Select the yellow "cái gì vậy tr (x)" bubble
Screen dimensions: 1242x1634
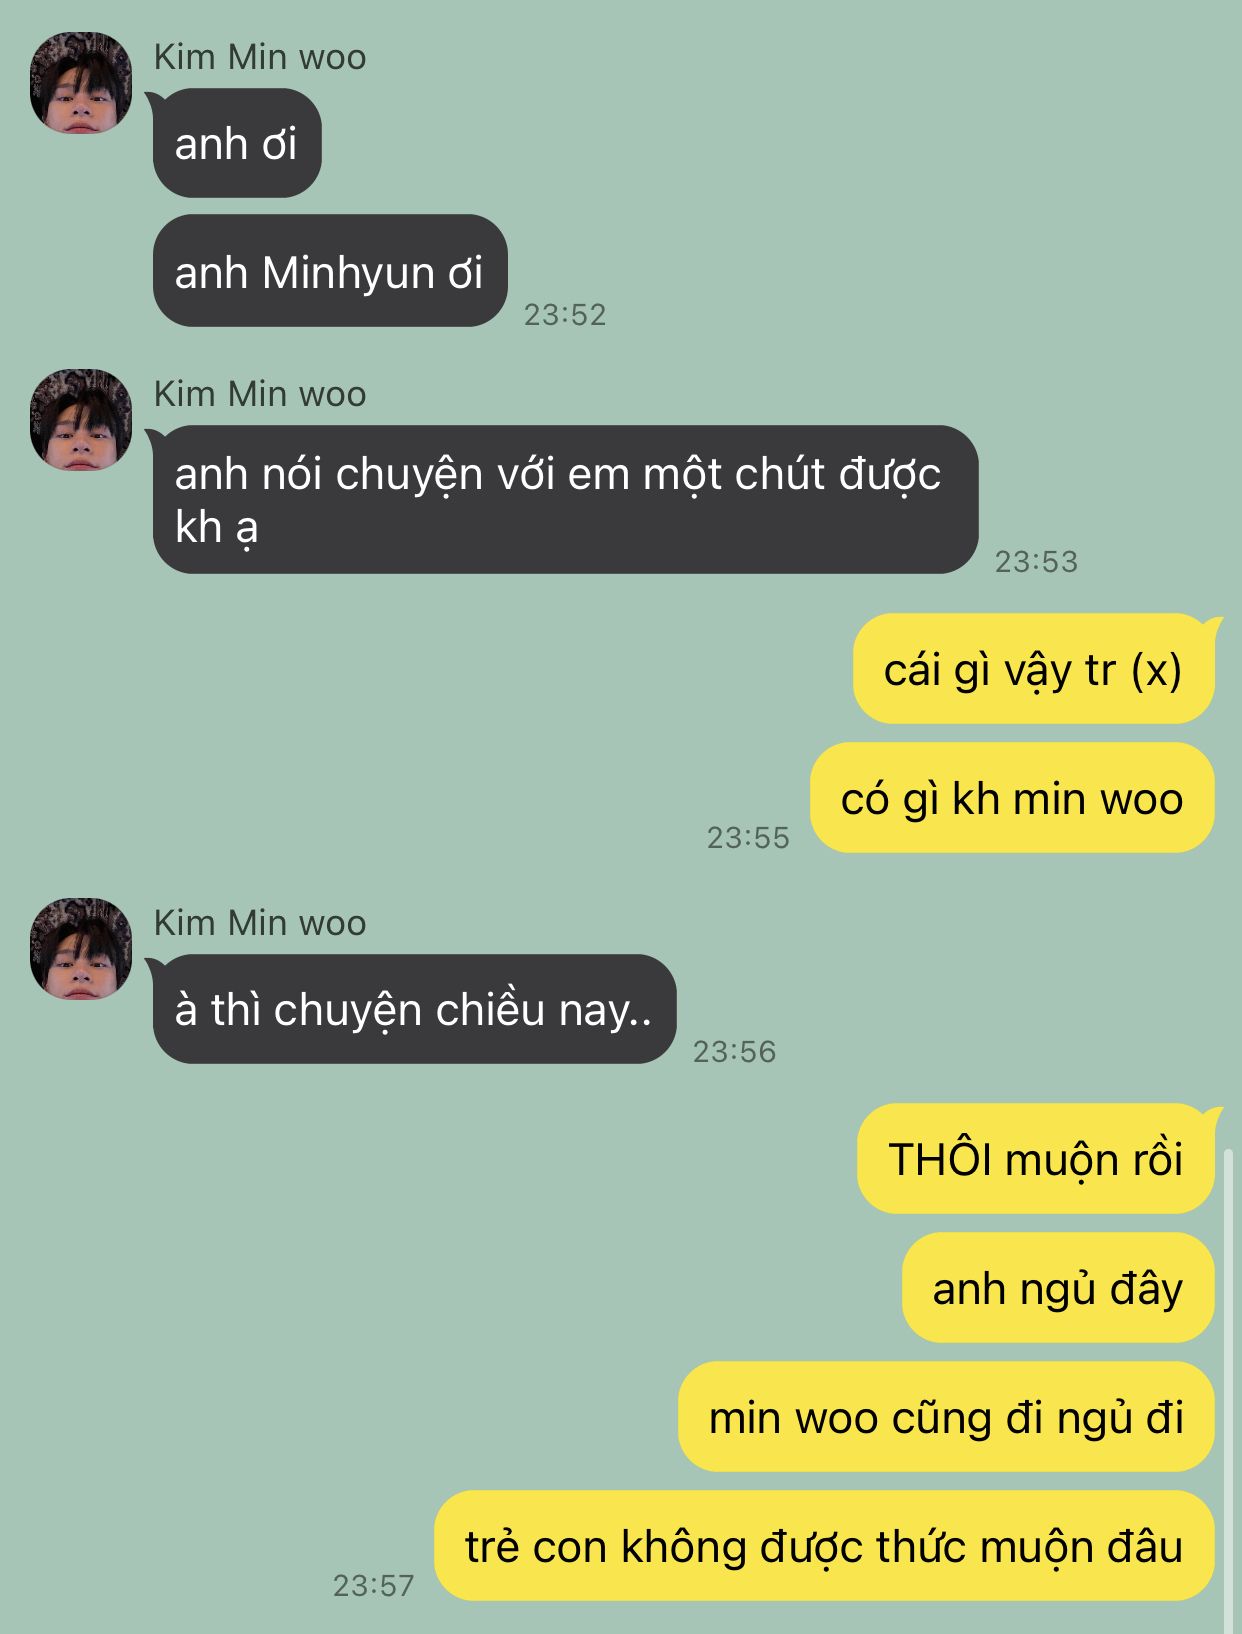1033,669
